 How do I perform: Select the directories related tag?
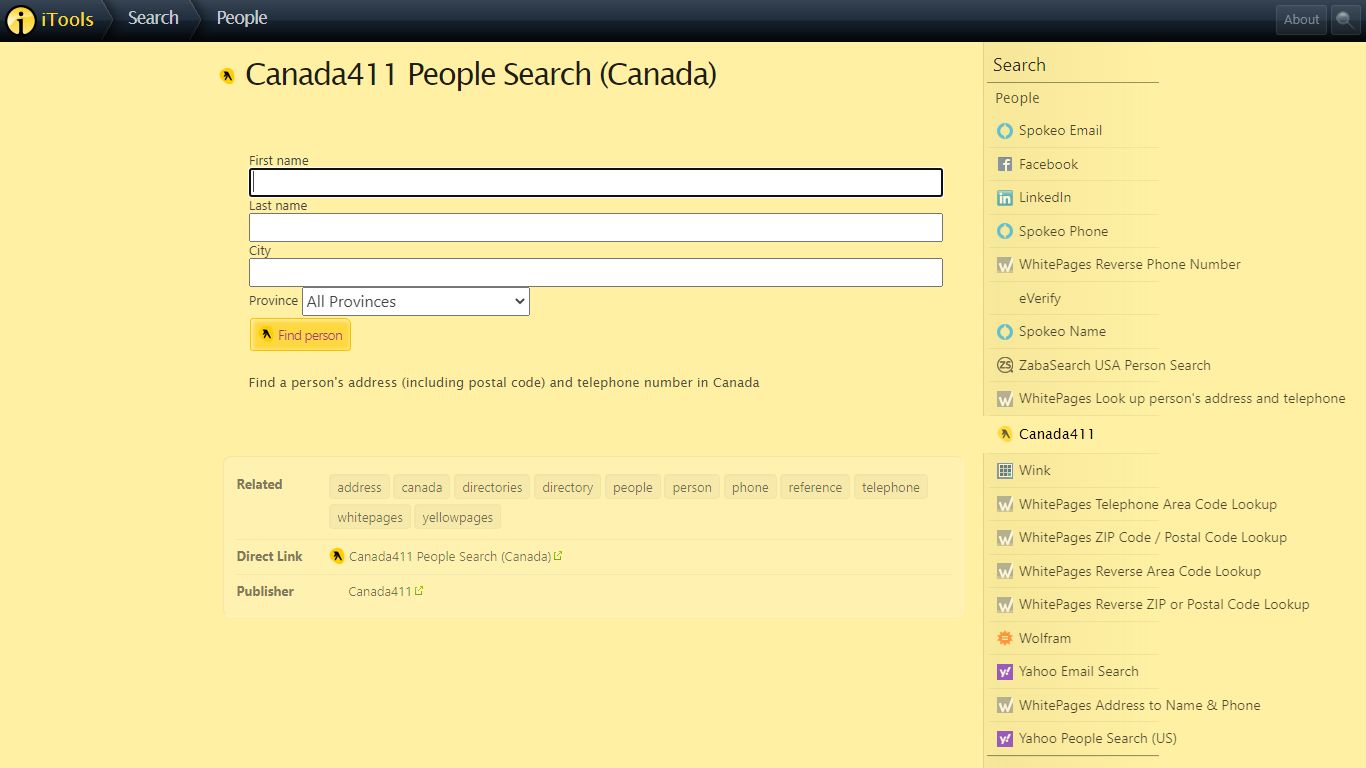click(492, 487)
